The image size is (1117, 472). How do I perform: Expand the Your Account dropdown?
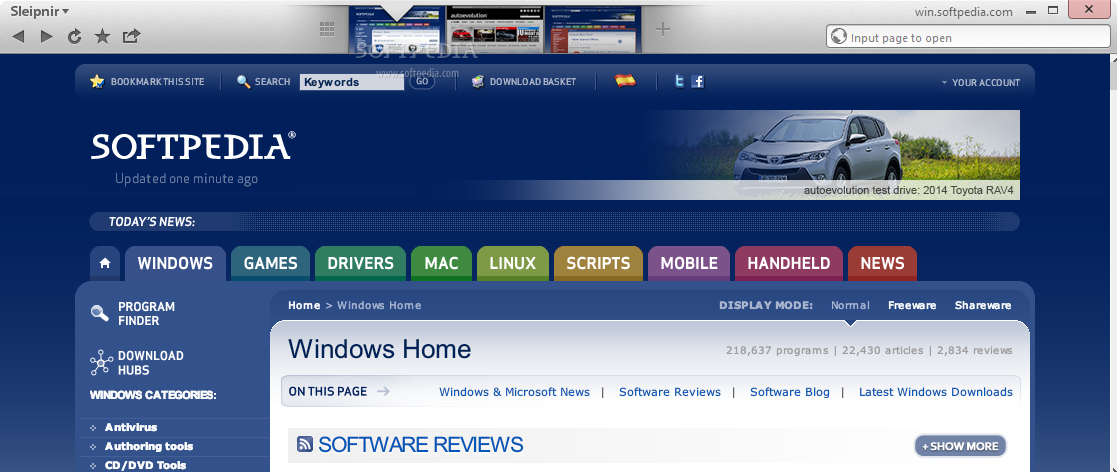tap(980, 83)
